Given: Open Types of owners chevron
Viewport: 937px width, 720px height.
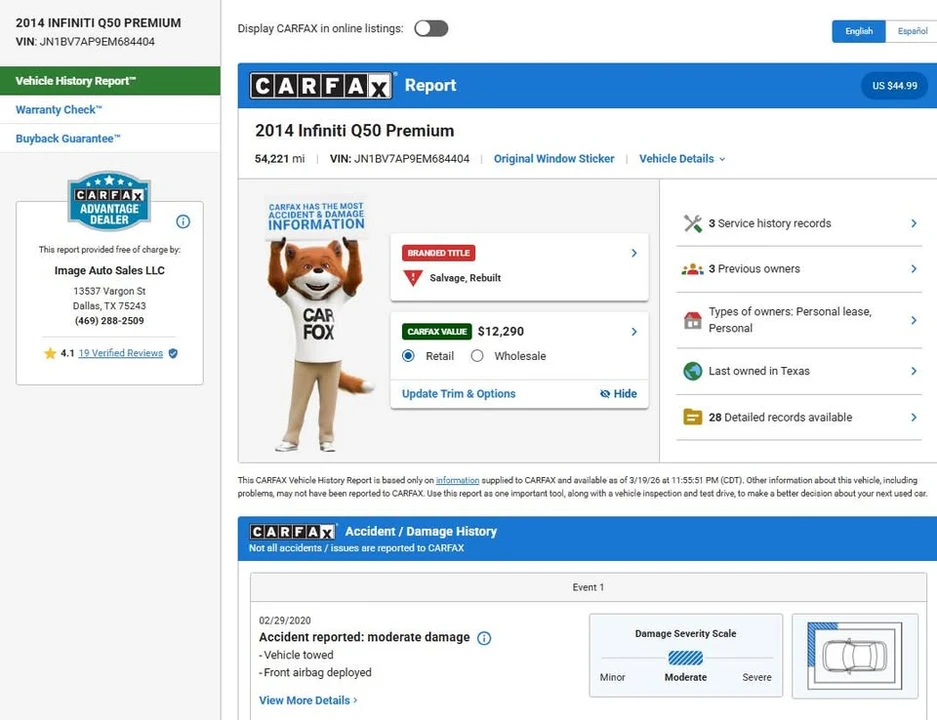Looking at the screenshot, I should [x=914, y=320].
